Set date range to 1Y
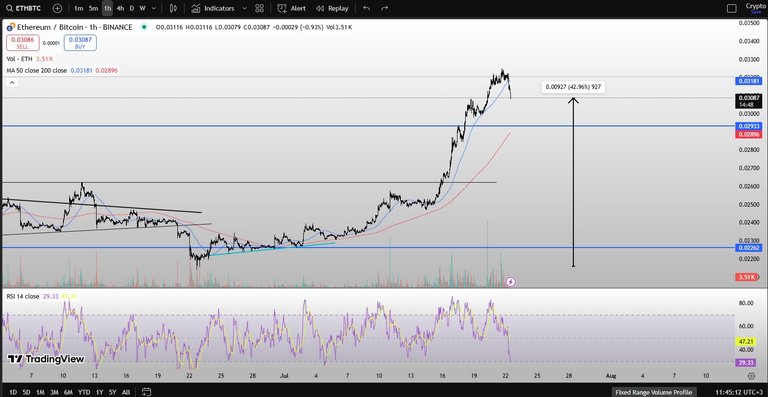 tap(99, 392)
